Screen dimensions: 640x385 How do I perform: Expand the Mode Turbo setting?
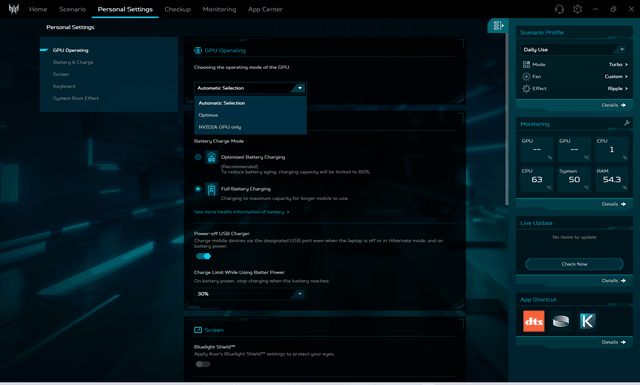618,65
